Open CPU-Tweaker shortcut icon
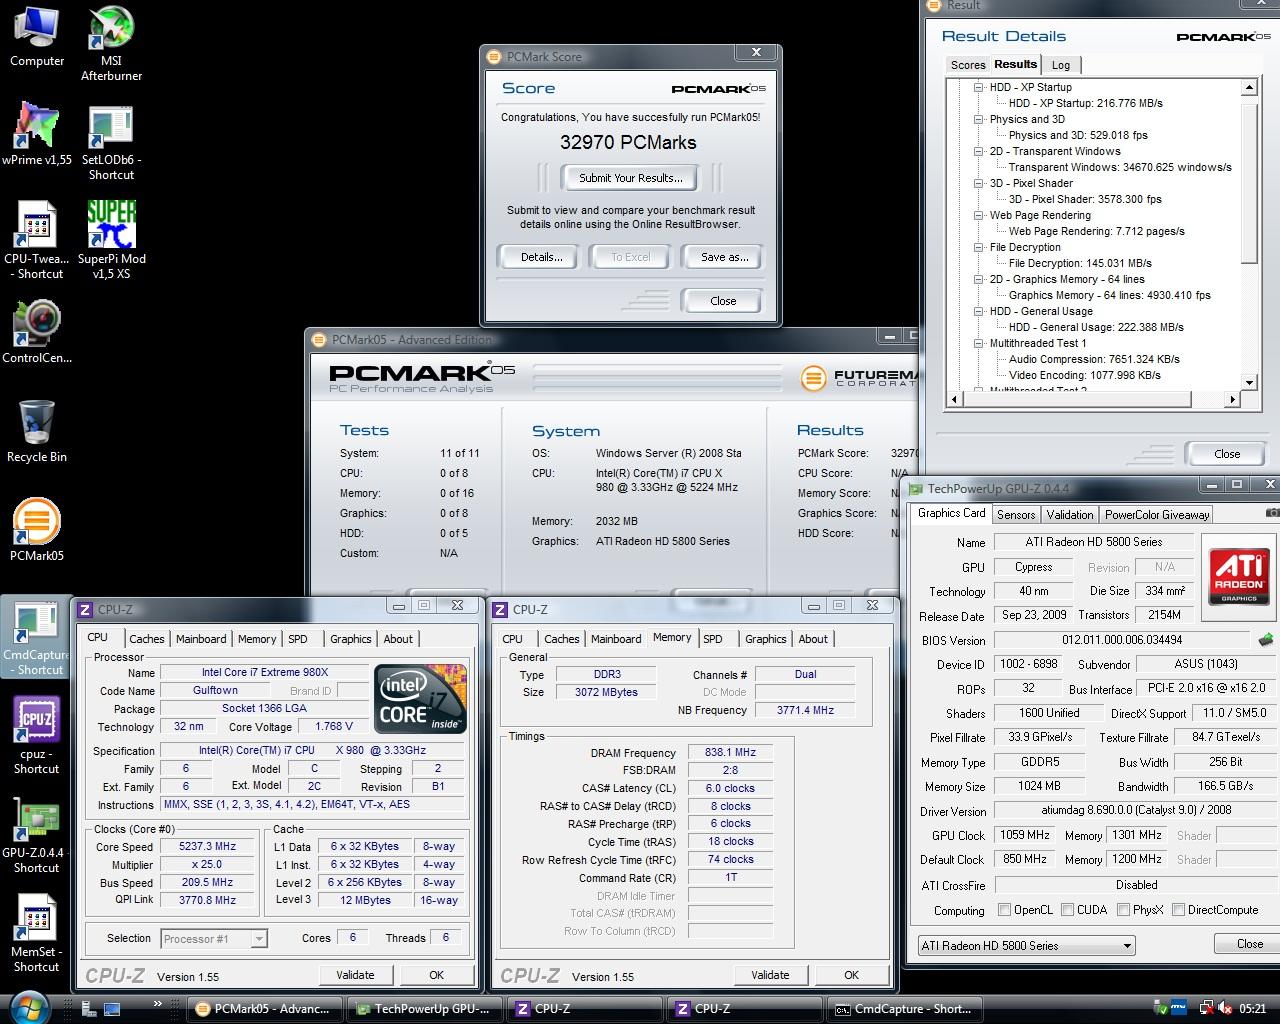1280x1024 pixels. coord(37,240)
